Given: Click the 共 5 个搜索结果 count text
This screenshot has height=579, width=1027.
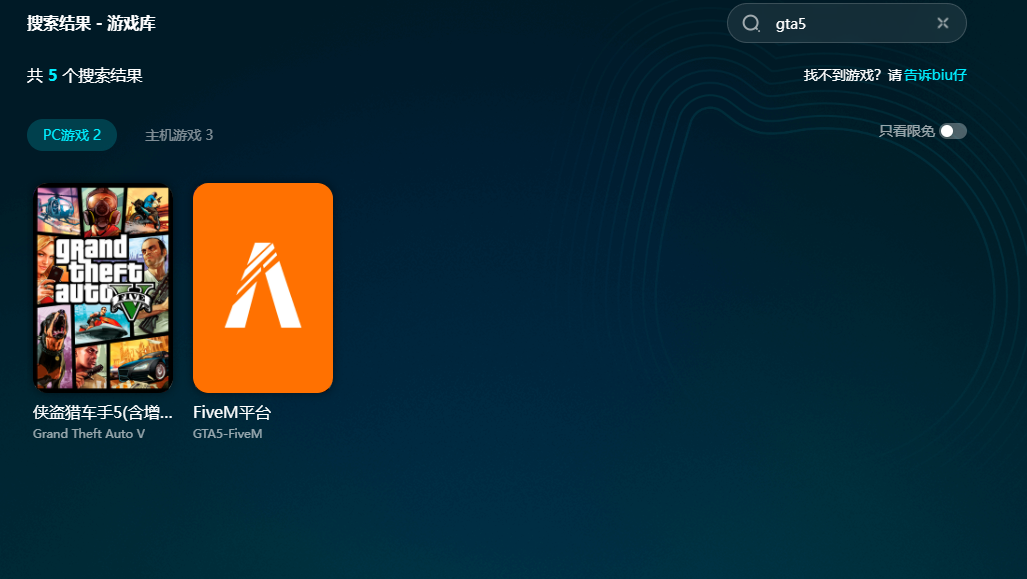Looking at the screenshot, I should click(x=84, y=75).
